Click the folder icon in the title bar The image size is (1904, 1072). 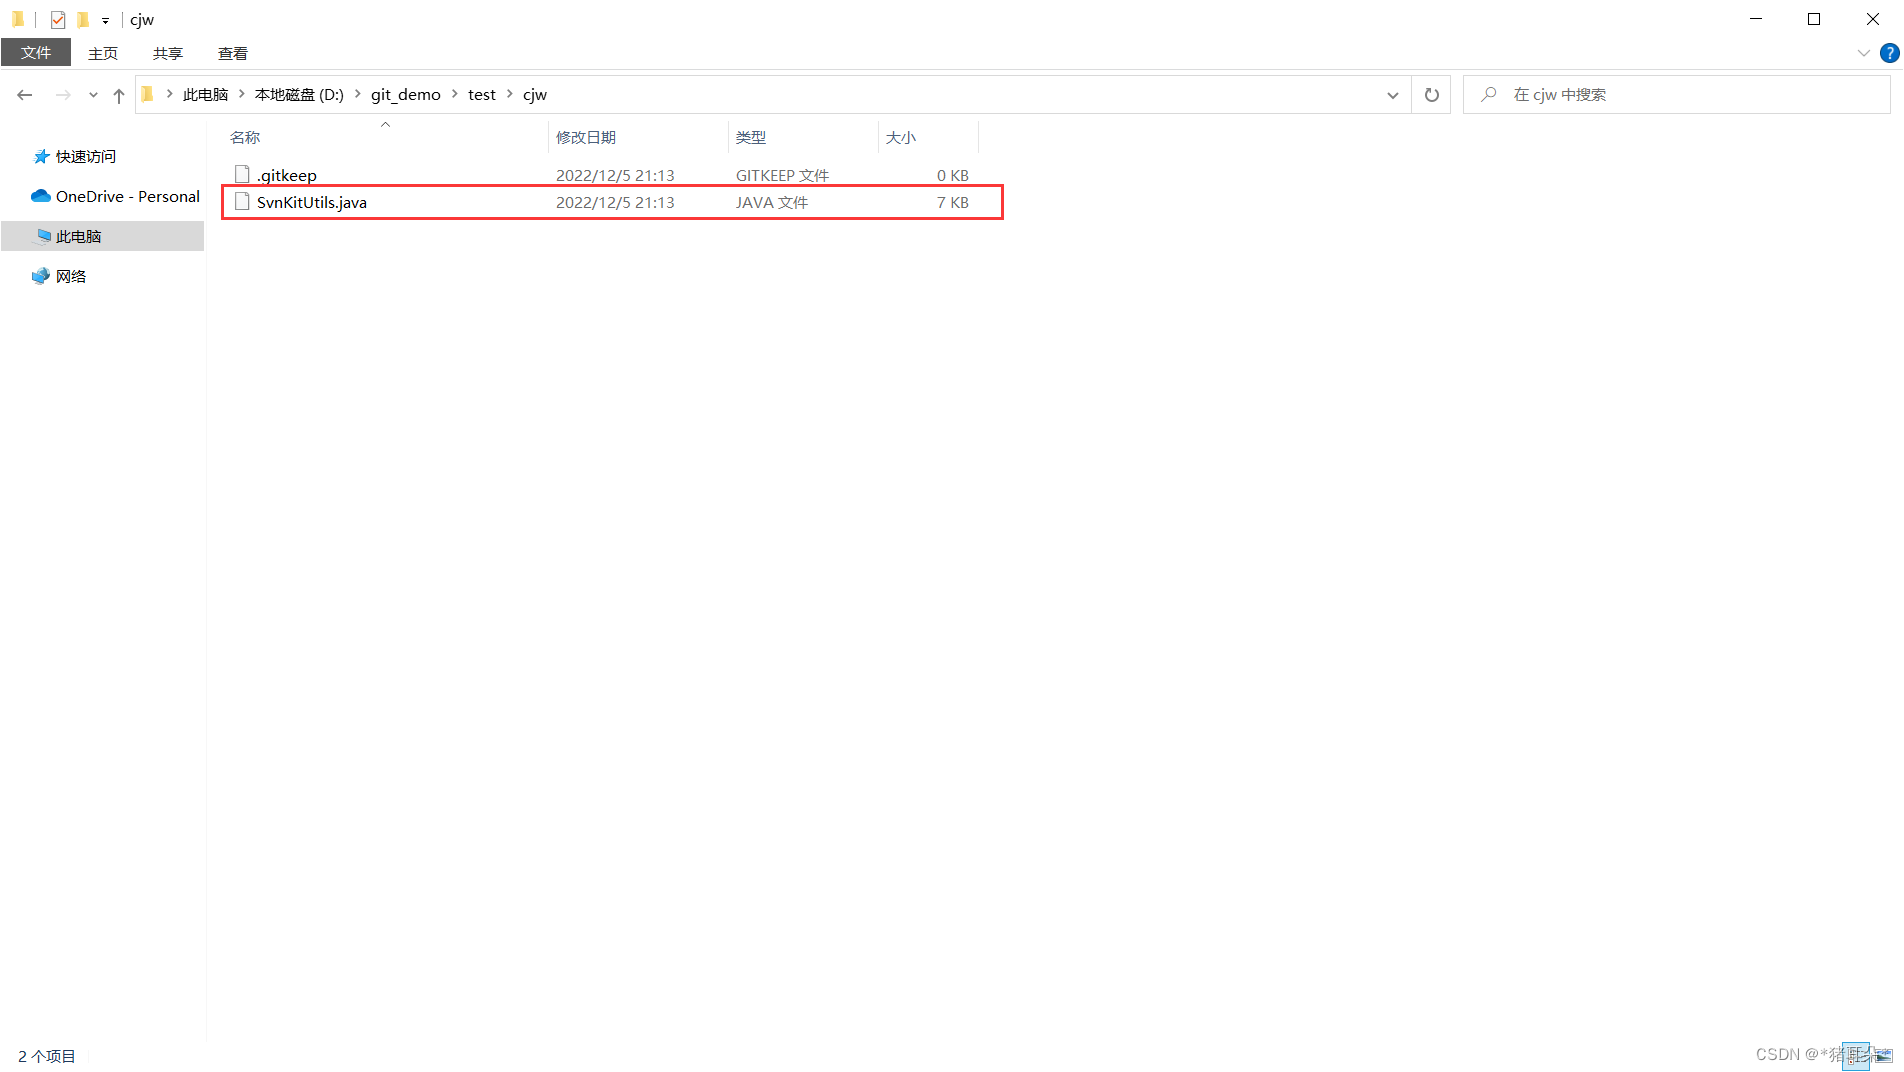[18, 19]
